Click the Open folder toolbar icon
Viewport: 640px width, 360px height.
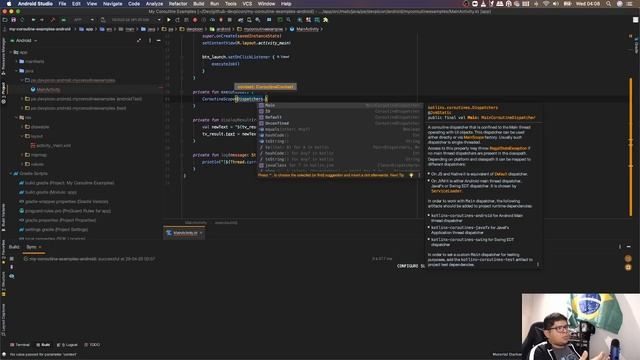pos(5,20)
